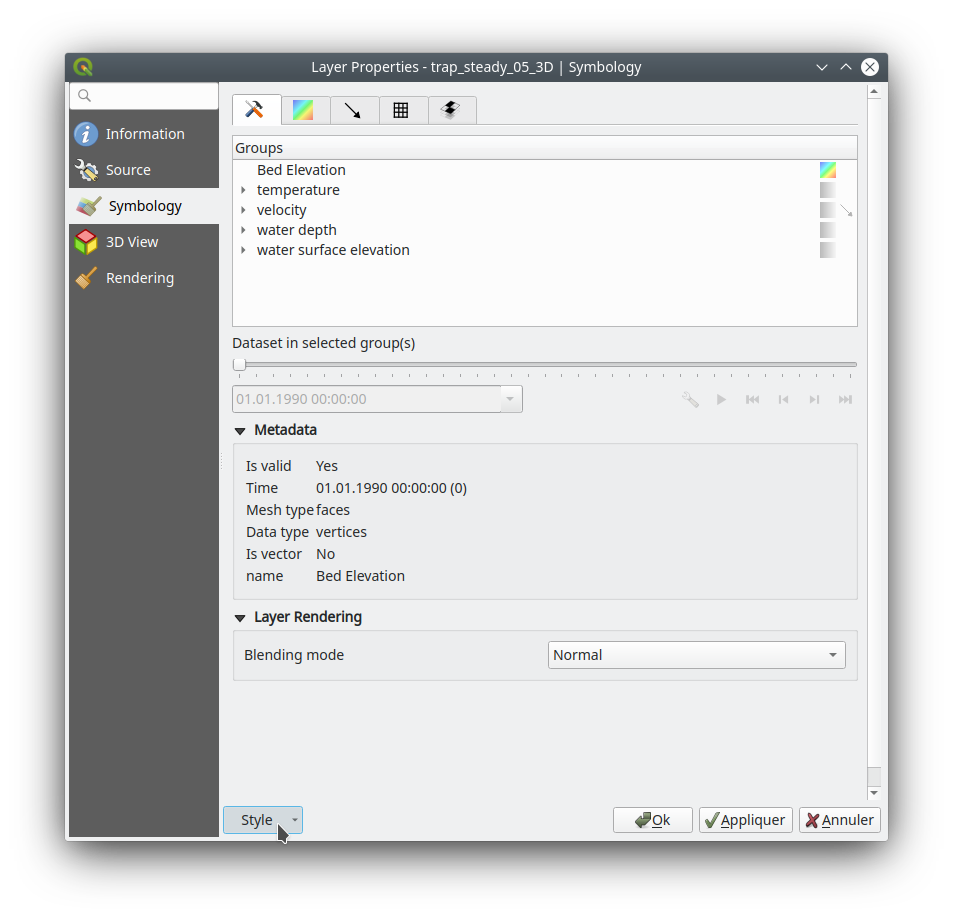Click the Information sidebar icon
Viewport: 953px width, 918px height.
tap(87, 134)
